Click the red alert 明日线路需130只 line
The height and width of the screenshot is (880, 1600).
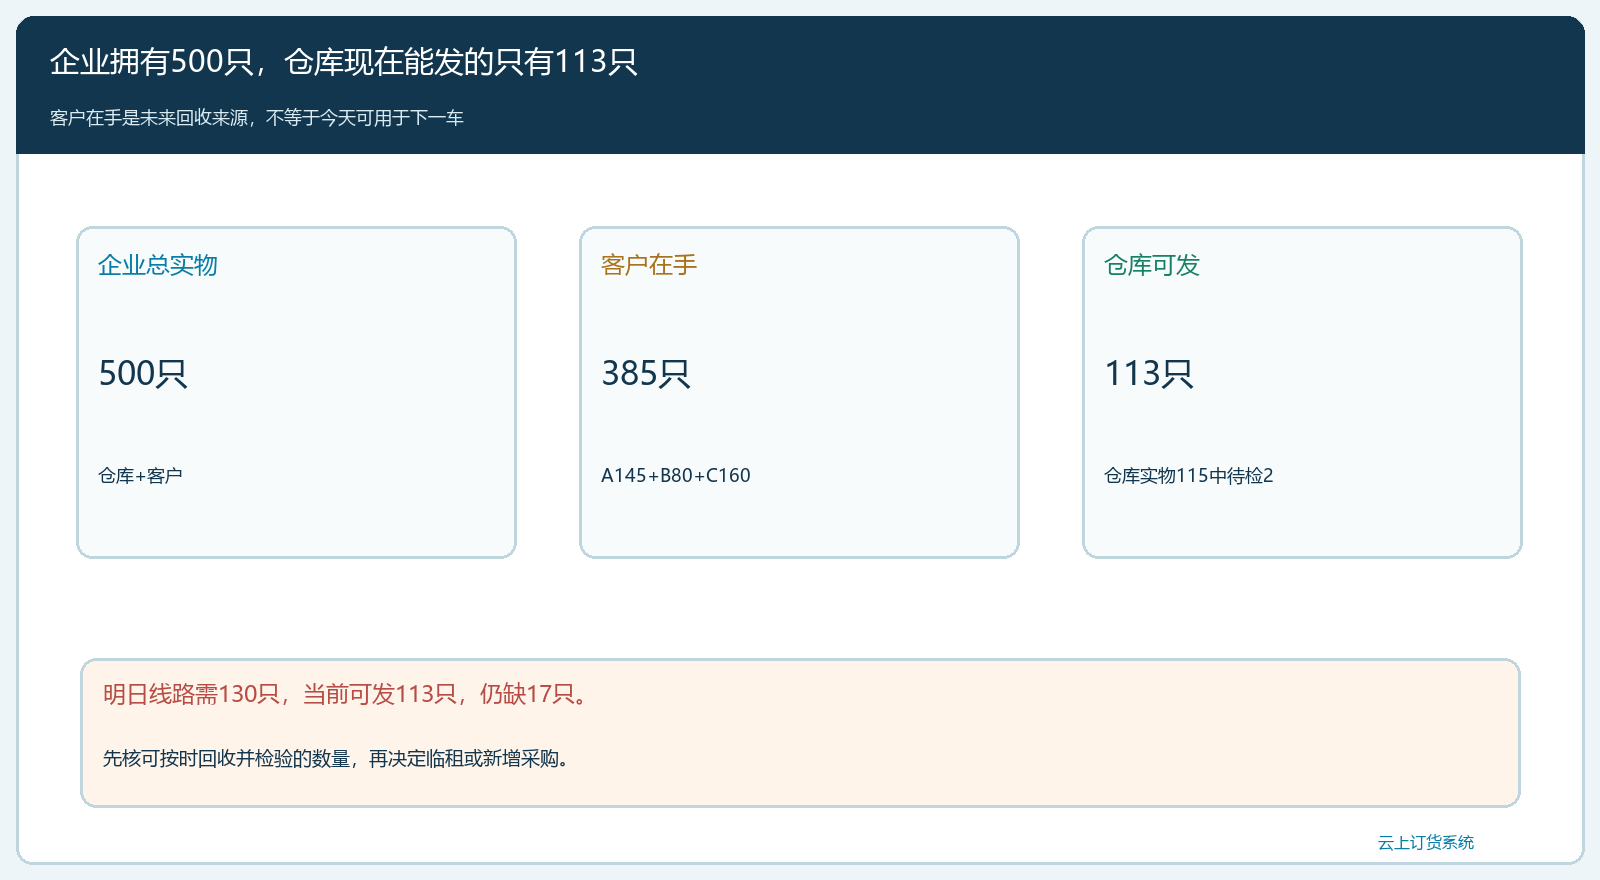pyautogui.click(x=348, y=694)
